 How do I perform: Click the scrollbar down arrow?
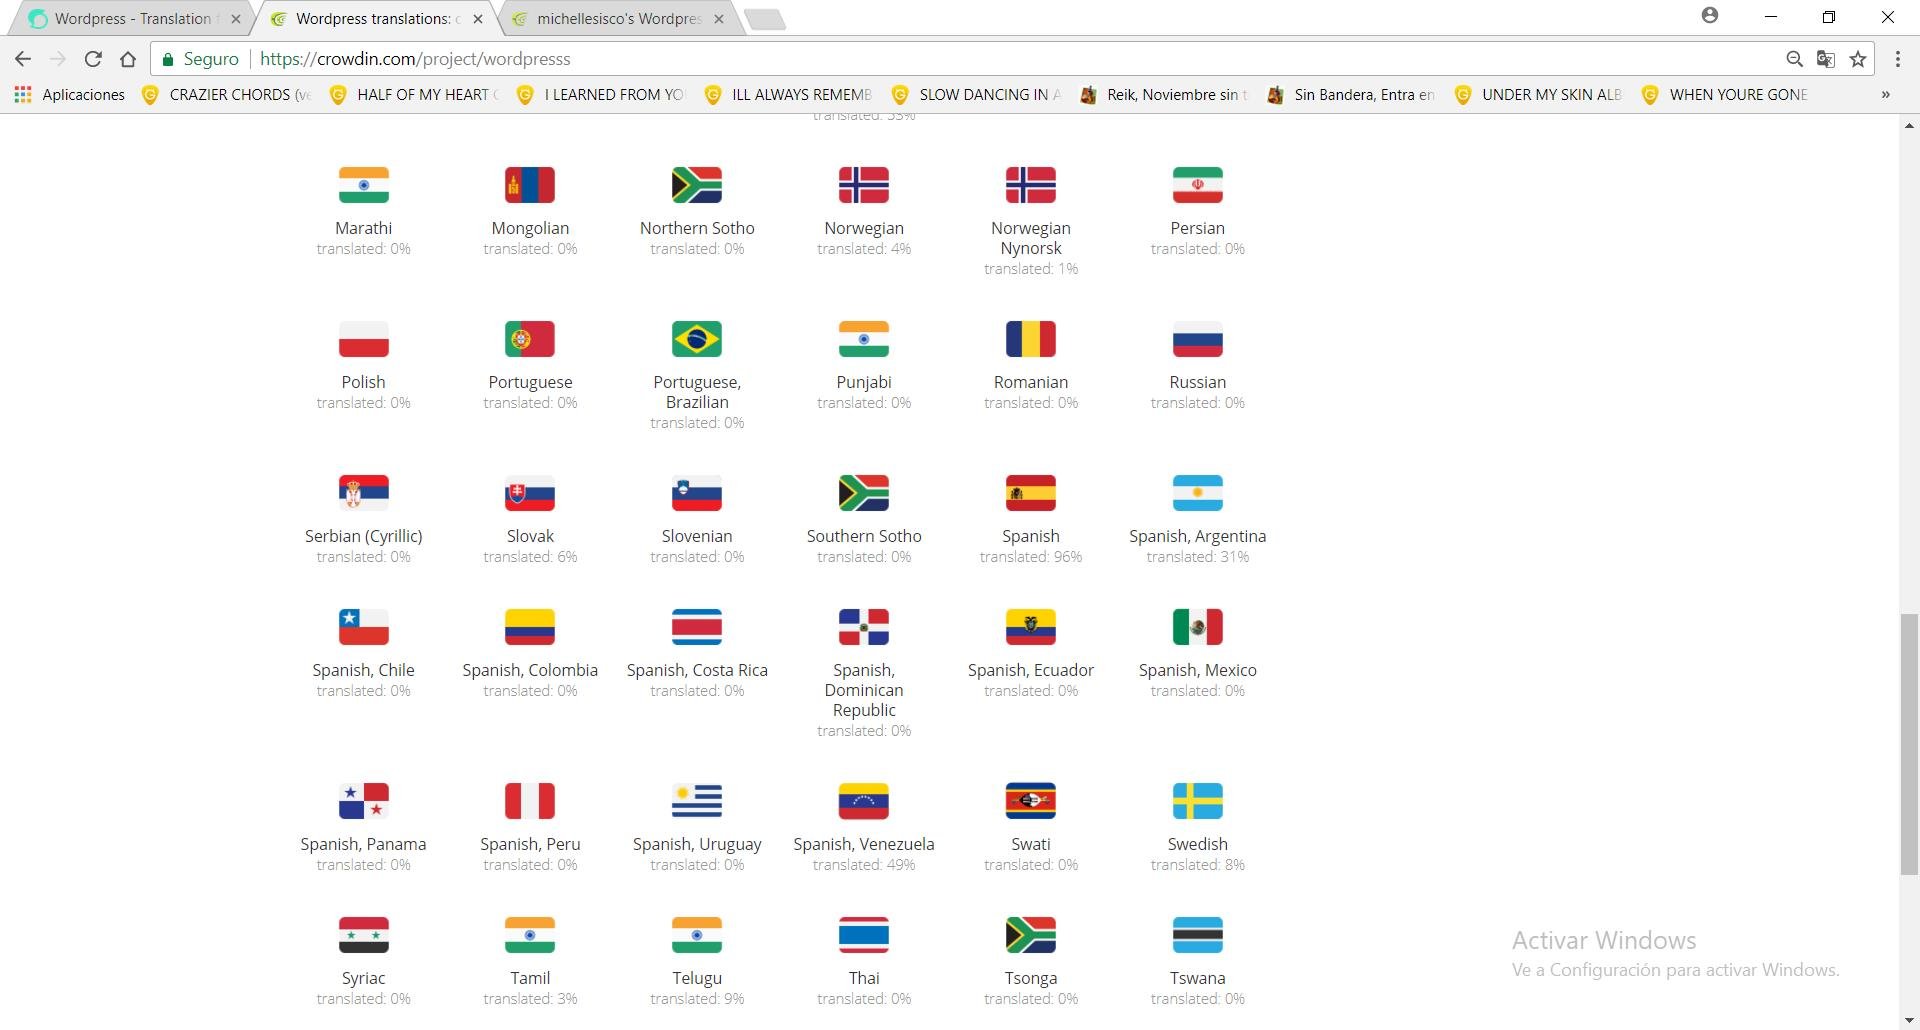(1909, 1021)
